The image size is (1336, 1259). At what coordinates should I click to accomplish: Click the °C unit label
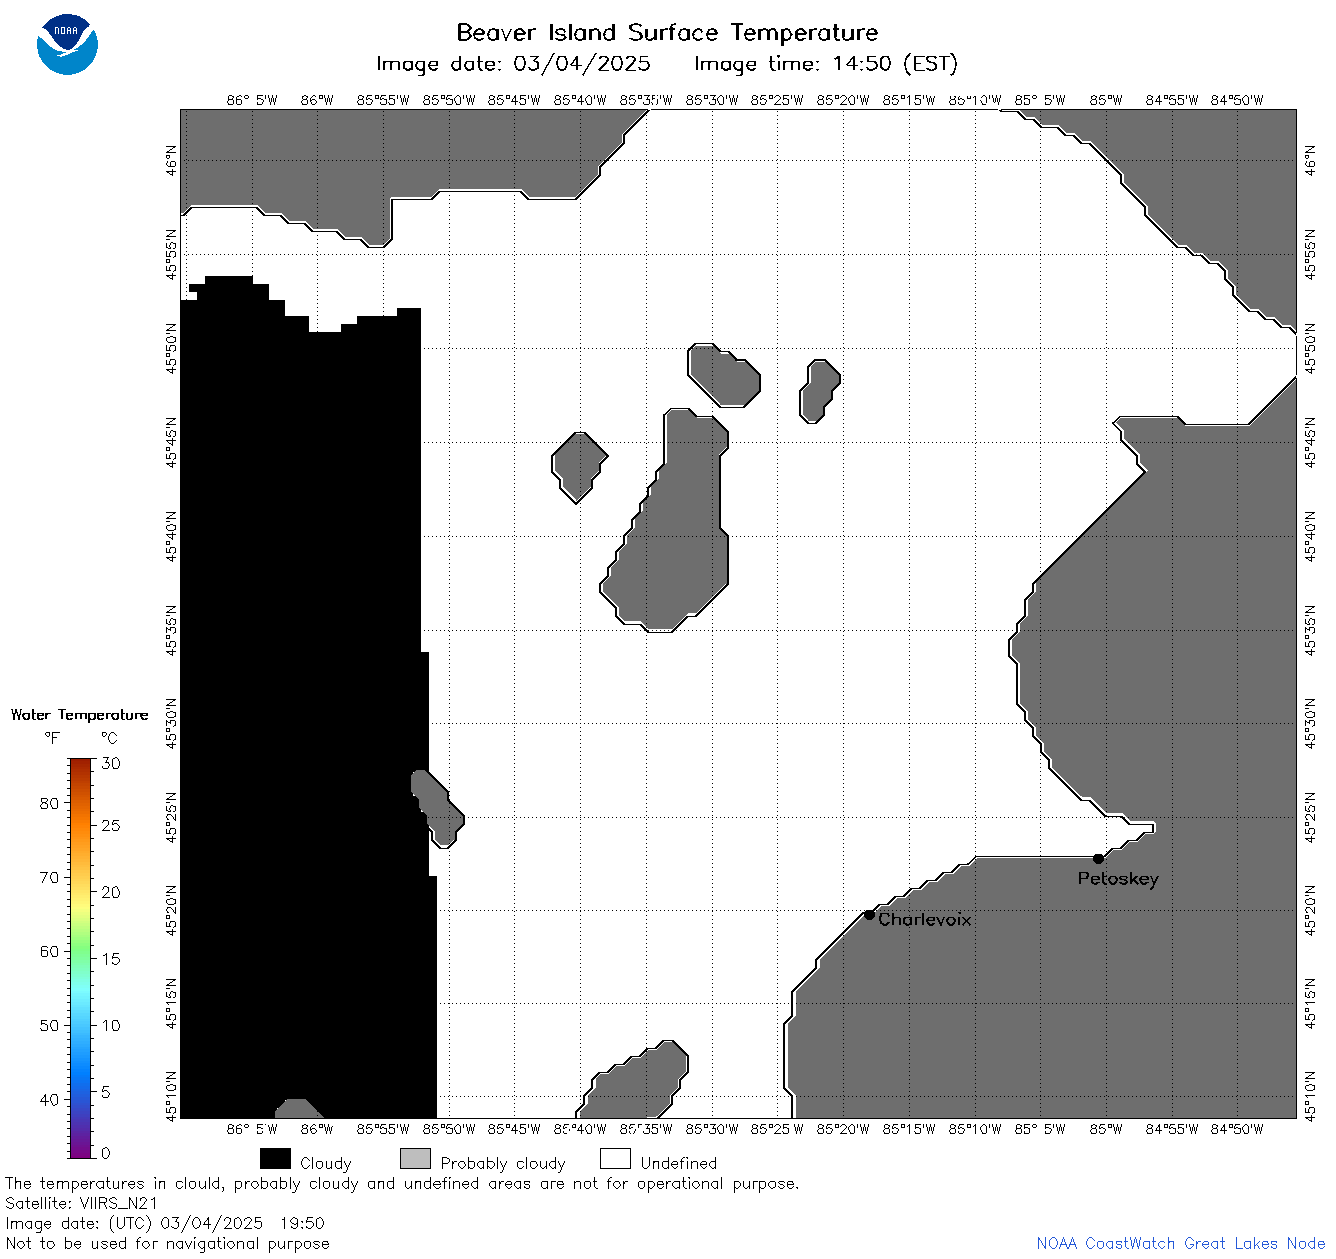click(109, 738)
